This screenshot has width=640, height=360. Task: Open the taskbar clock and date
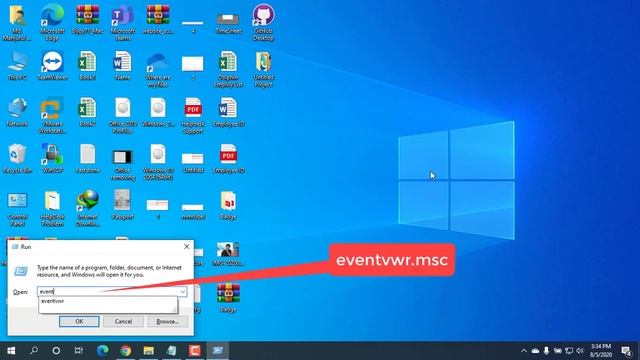601,351
